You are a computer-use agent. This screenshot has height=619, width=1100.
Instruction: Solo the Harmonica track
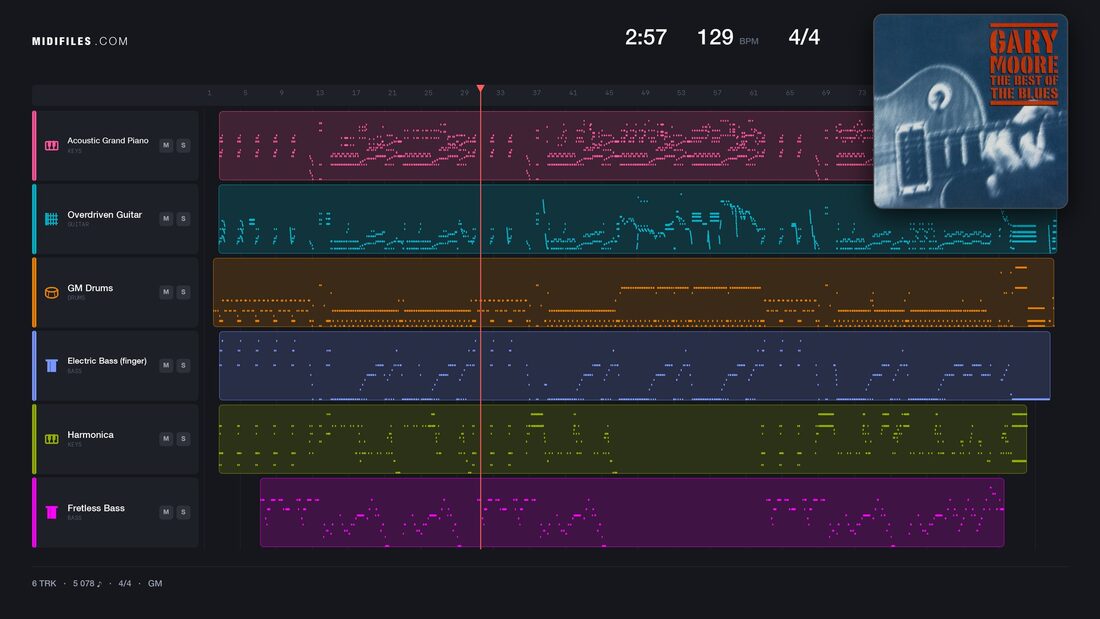183,439
